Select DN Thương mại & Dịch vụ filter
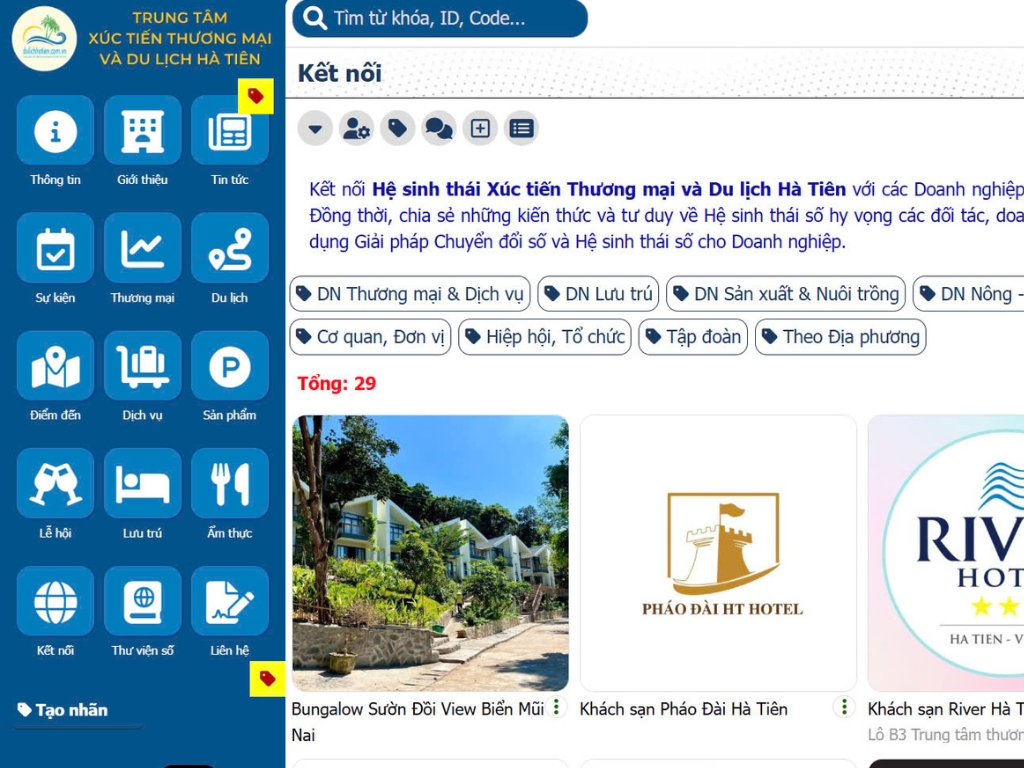The height and width of the screenshot is (768, 1024). coord(410,294)
